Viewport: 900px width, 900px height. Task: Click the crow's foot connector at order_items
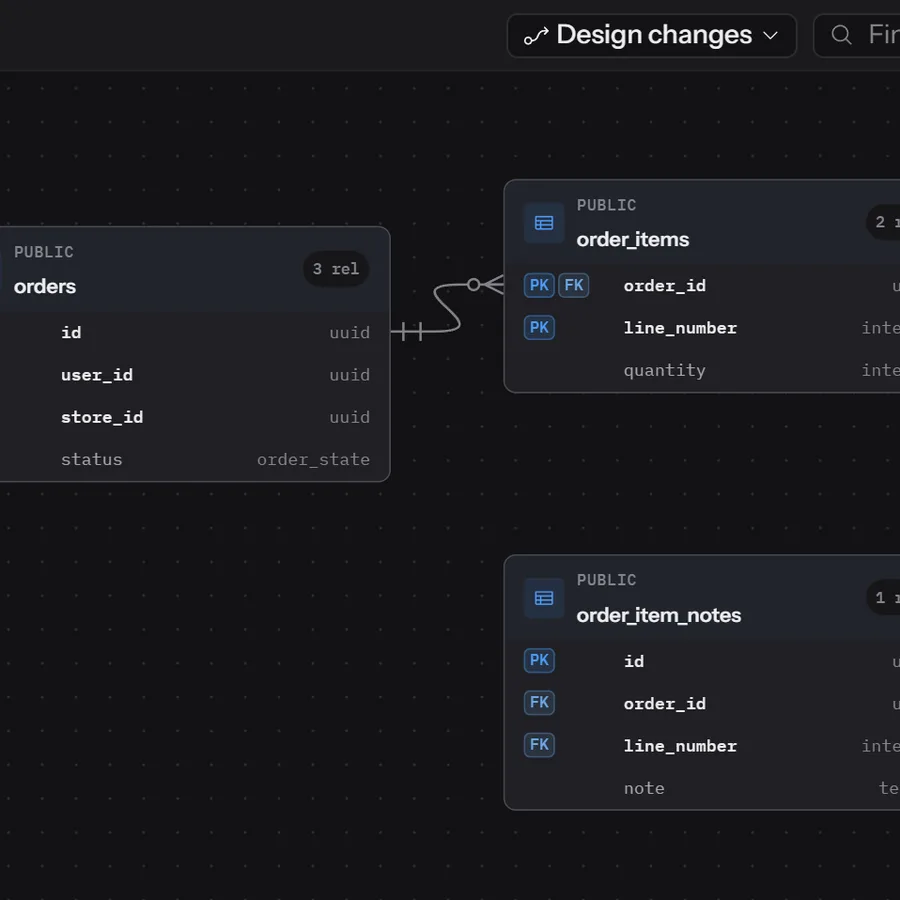pyautogui.click(x=492, y=285)
